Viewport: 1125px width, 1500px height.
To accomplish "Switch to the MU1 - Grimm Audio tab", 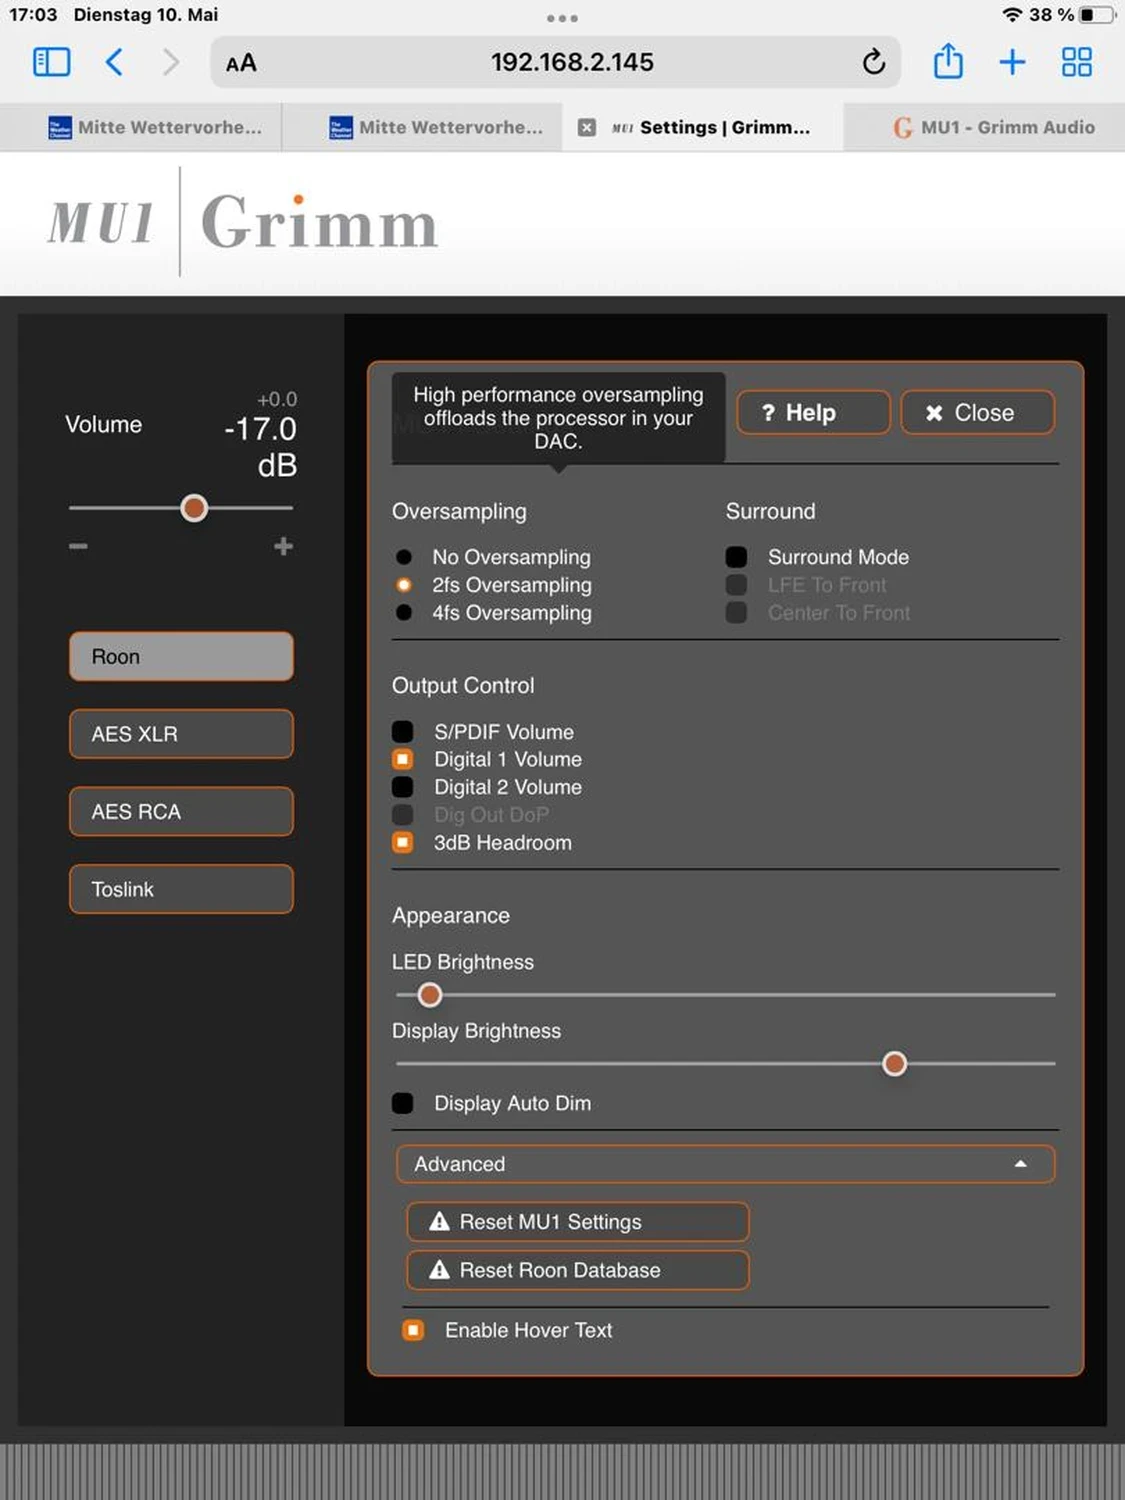I will 993,127.
